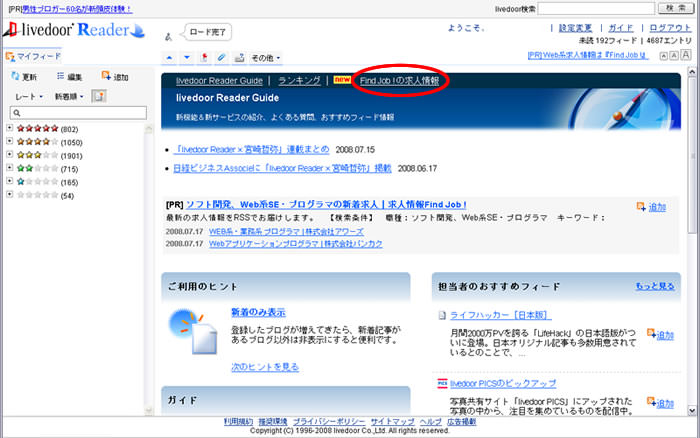The width and height of the screenshot is (700, 438).
Task: Open 利用規約 footer link
Action: tap(238, 421)
